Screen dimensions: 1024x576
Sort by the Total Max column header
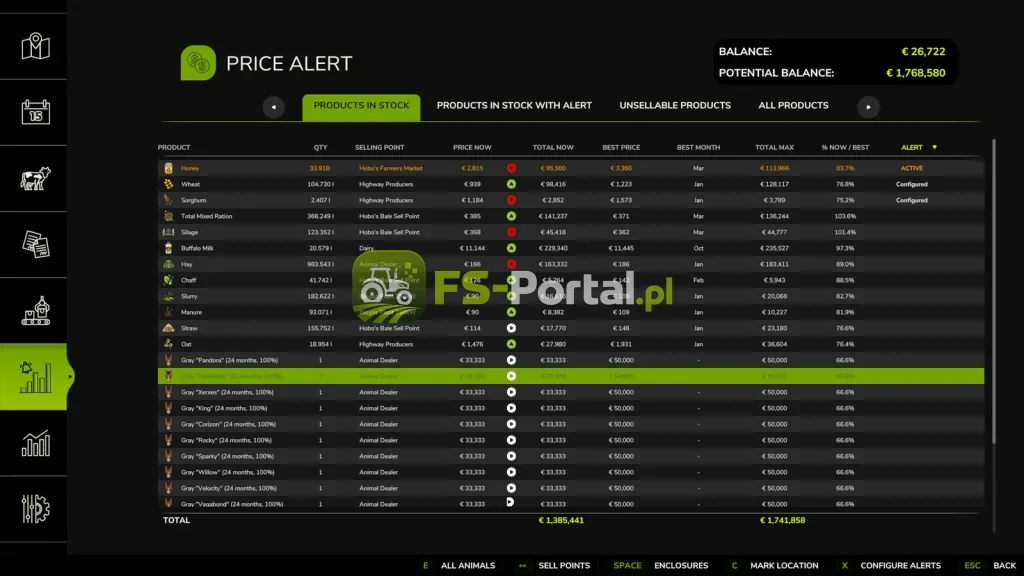click(775, 148)
